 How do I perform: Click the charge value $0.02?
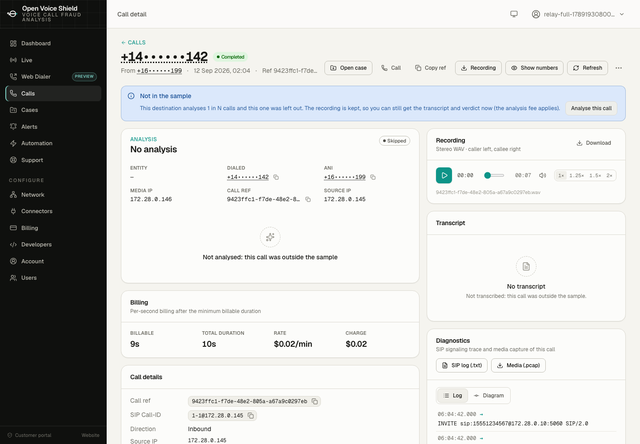[x=356, y=344]
